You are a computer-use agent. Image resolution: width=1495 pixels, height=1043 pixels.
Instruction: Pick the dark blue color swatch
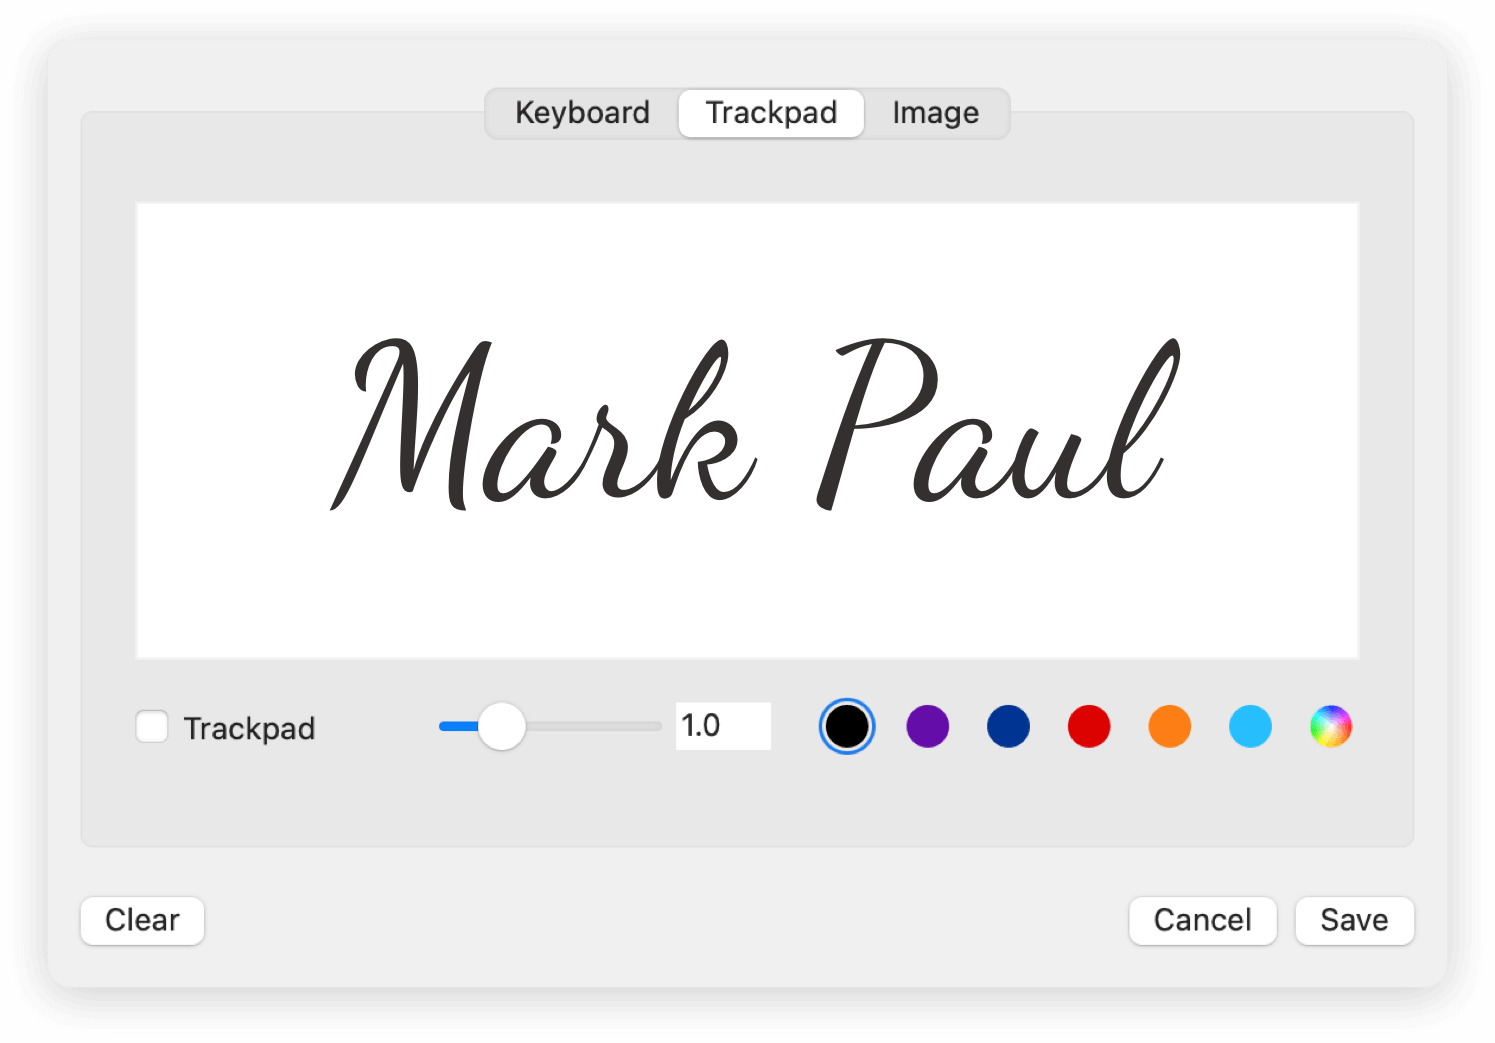pos(1008,726)
